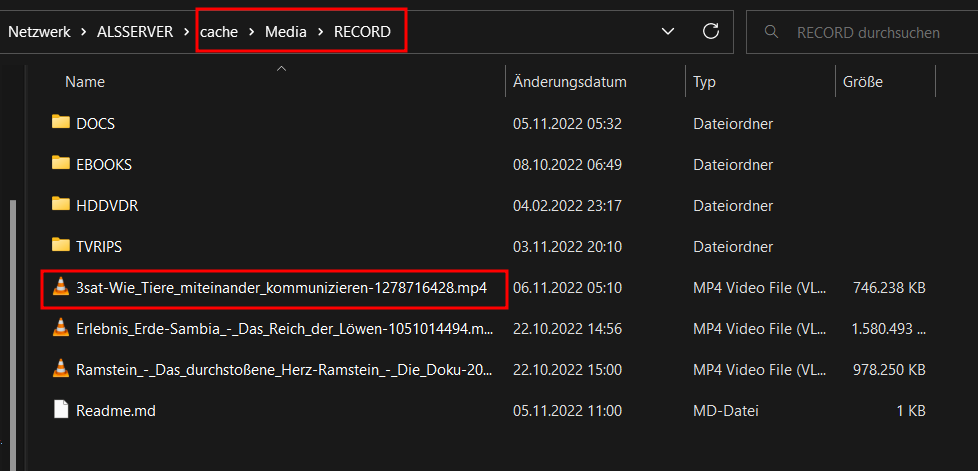Select Erlebnis_Erde-Sambia mp4 file name
Viewport: 978px width, 471px height.
tap(284, 329)
